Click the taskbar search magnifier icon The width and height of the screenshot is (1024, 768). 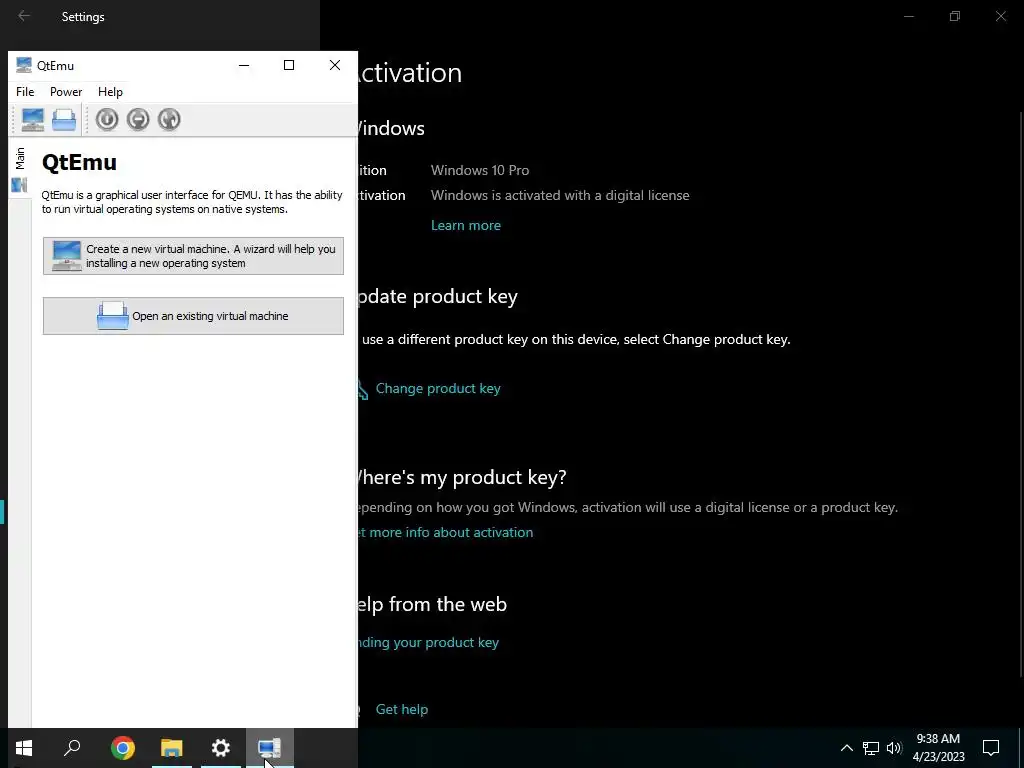tap(72, 748)
